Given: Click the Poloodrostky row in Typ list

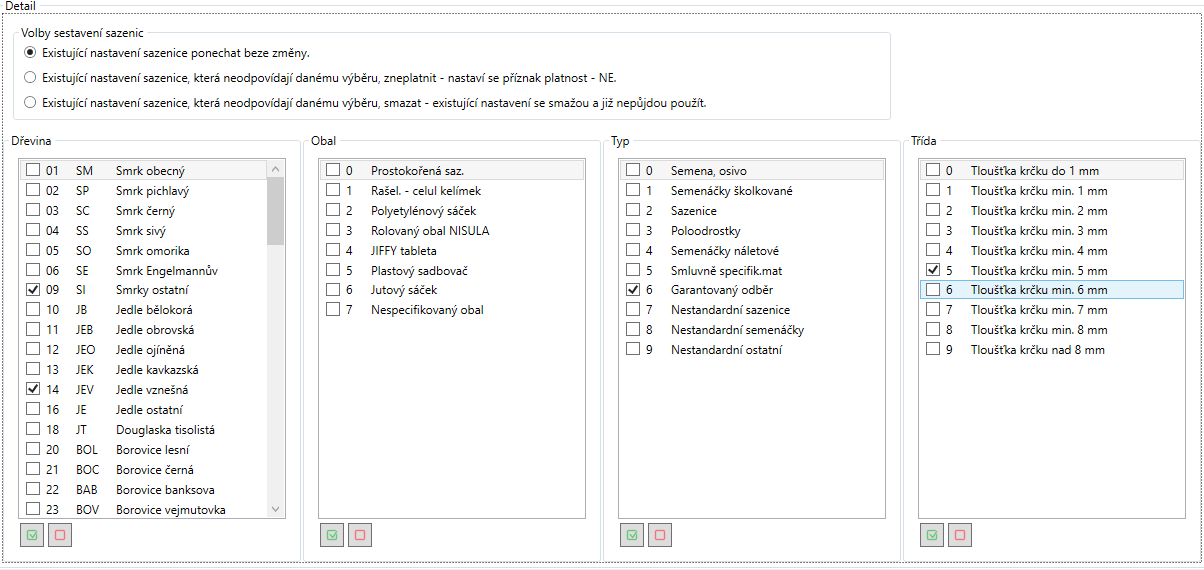Looking at the screenshot, I should [705, 231].
